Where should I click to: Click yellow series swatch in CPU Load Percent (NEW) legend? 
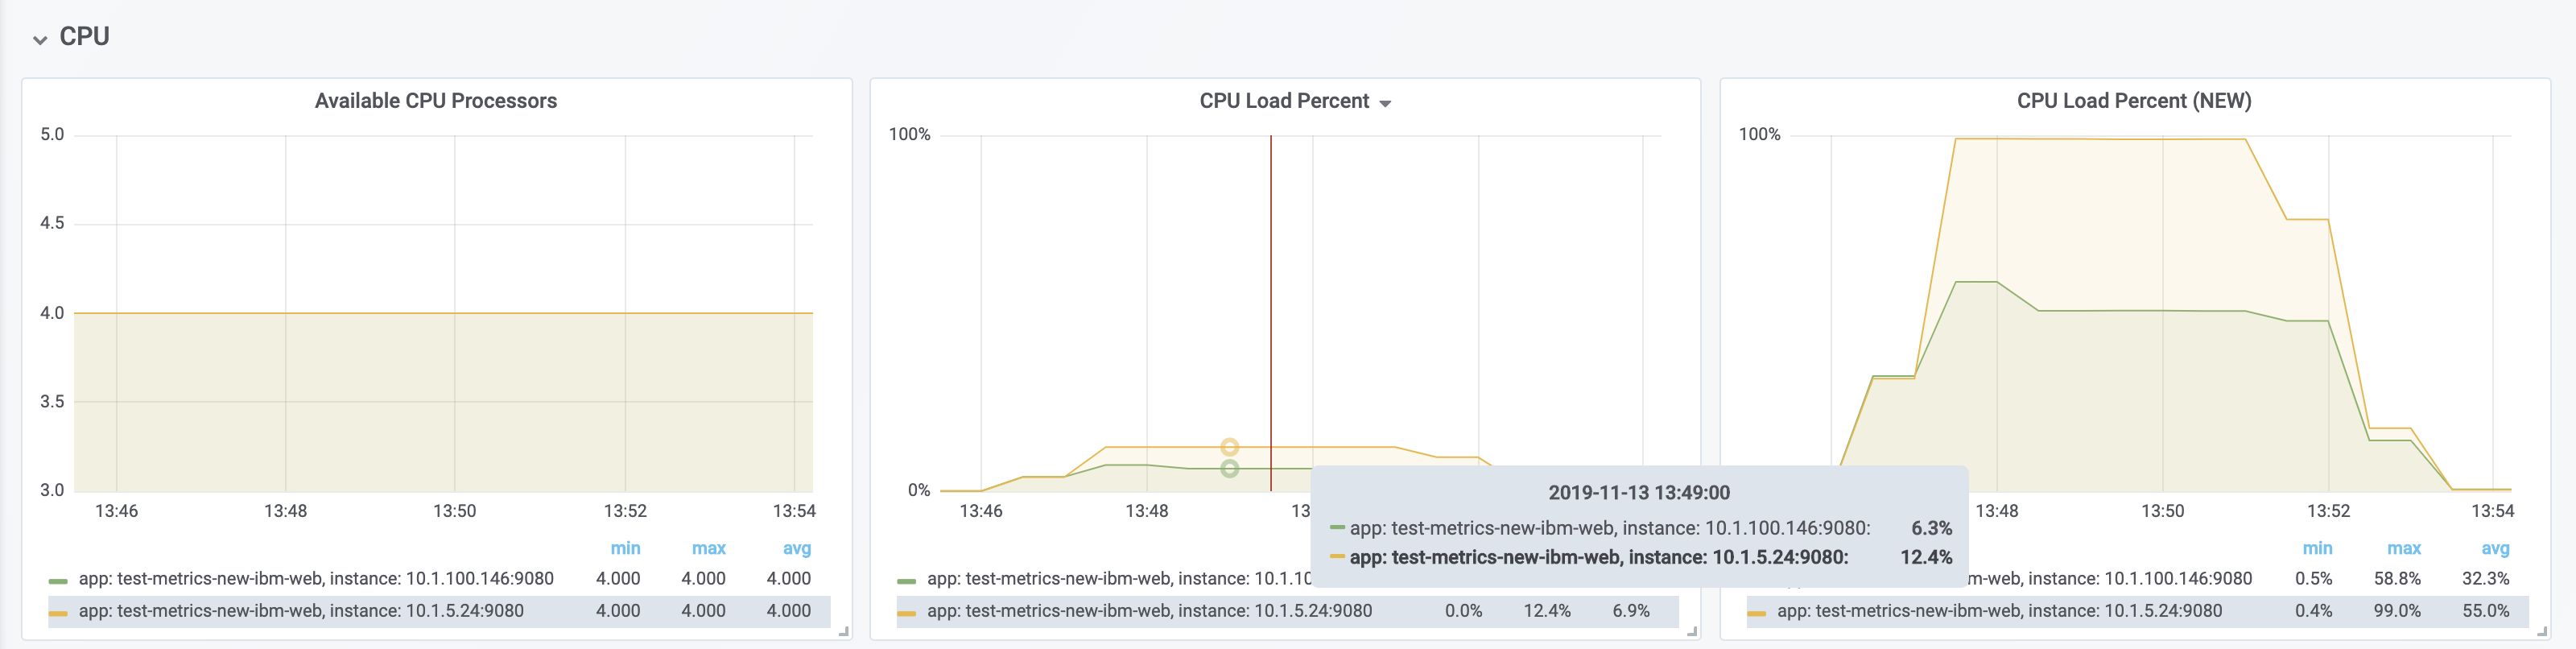pyautogui.click(x=1756, y=612)
